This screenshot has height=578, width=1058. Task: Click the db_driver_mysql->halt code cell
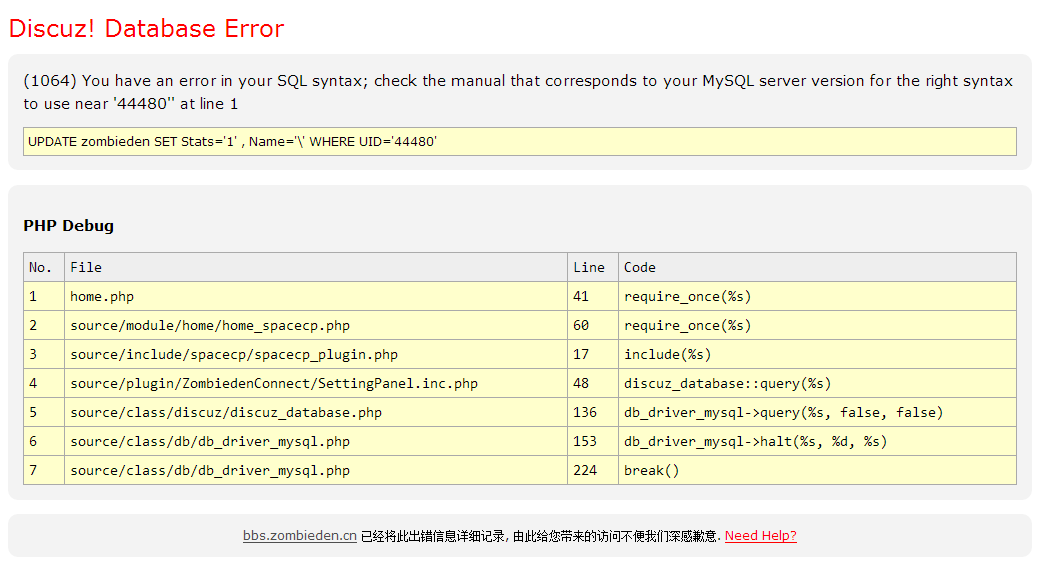pyautogui.click(x=817, y=441)
